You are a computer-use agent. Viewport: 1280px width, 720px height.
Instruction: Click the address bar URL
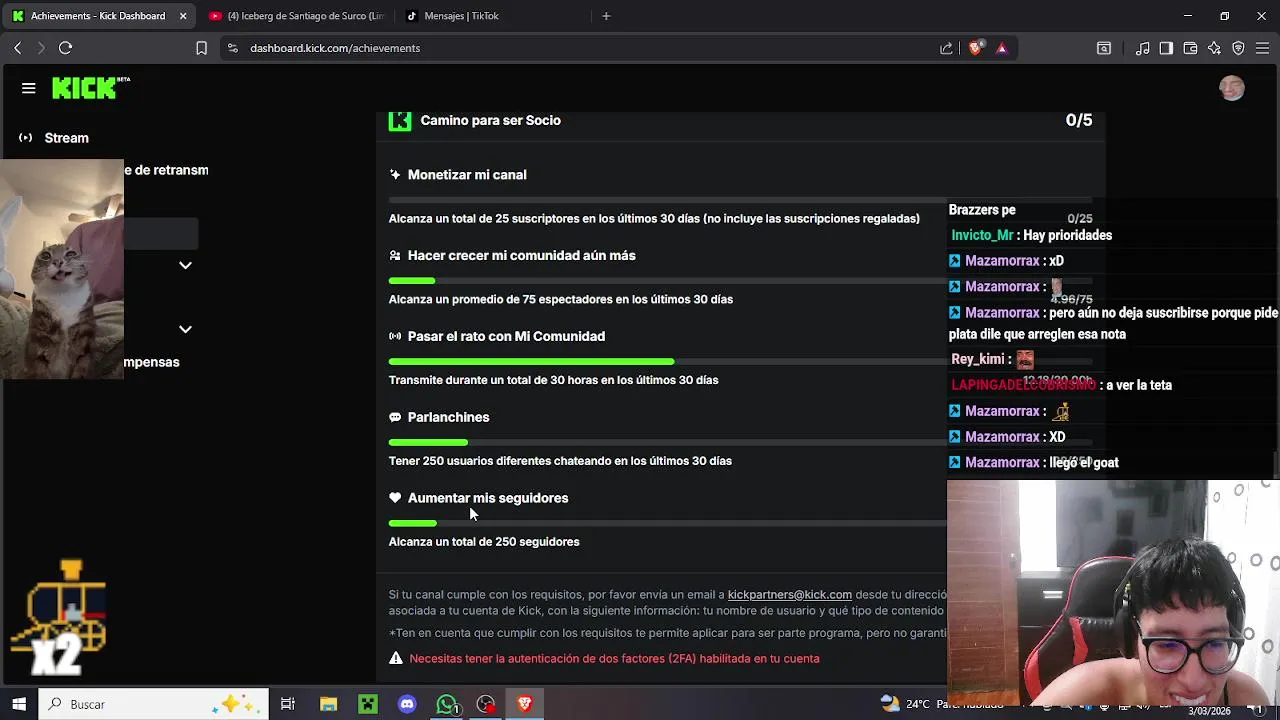tap(335, 48)
